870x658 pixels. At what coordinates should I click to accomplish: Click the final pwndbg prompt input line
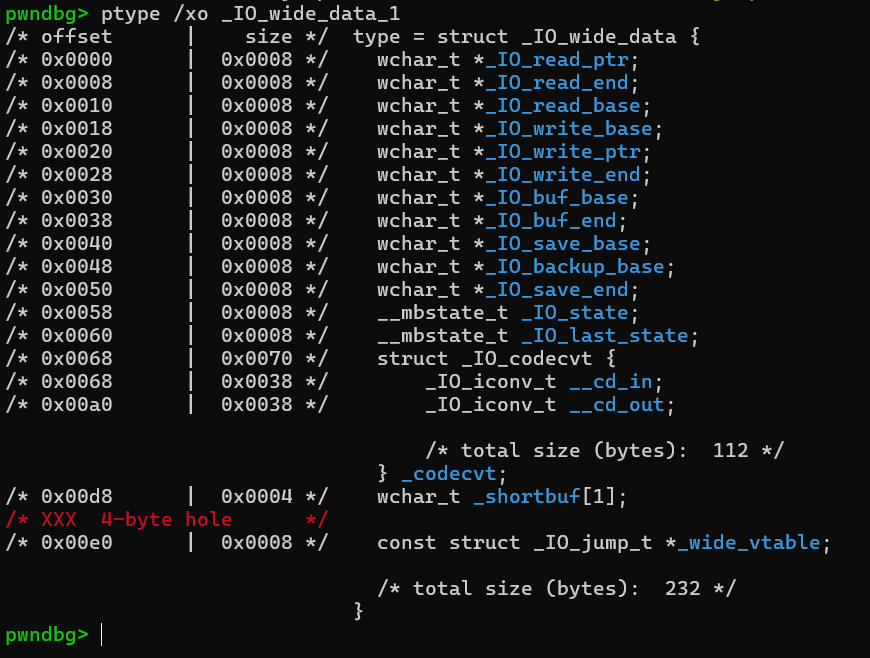pyautogui.click(x=102, y=635)
